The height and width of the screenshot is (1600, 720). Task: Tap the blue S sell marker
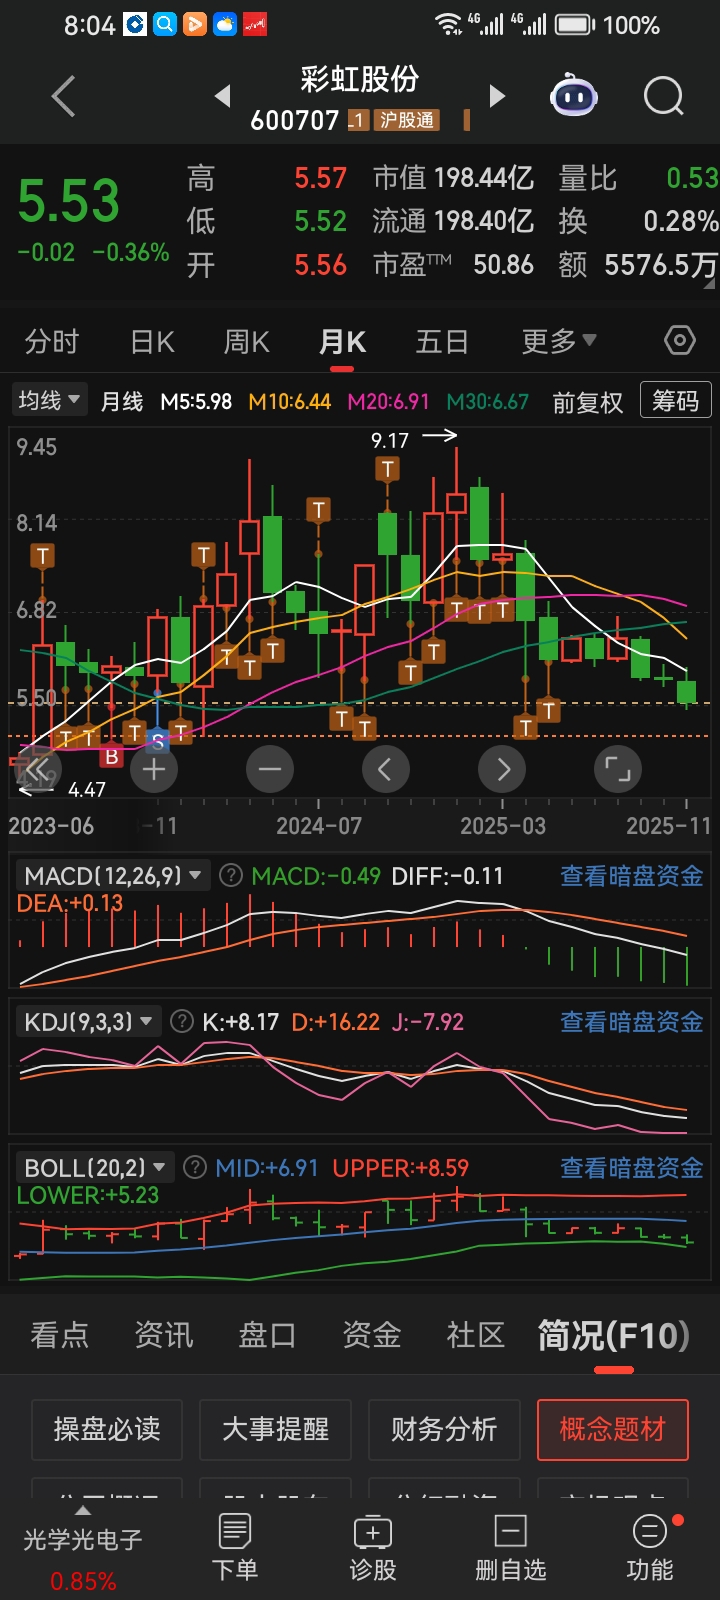coord(158,741)
